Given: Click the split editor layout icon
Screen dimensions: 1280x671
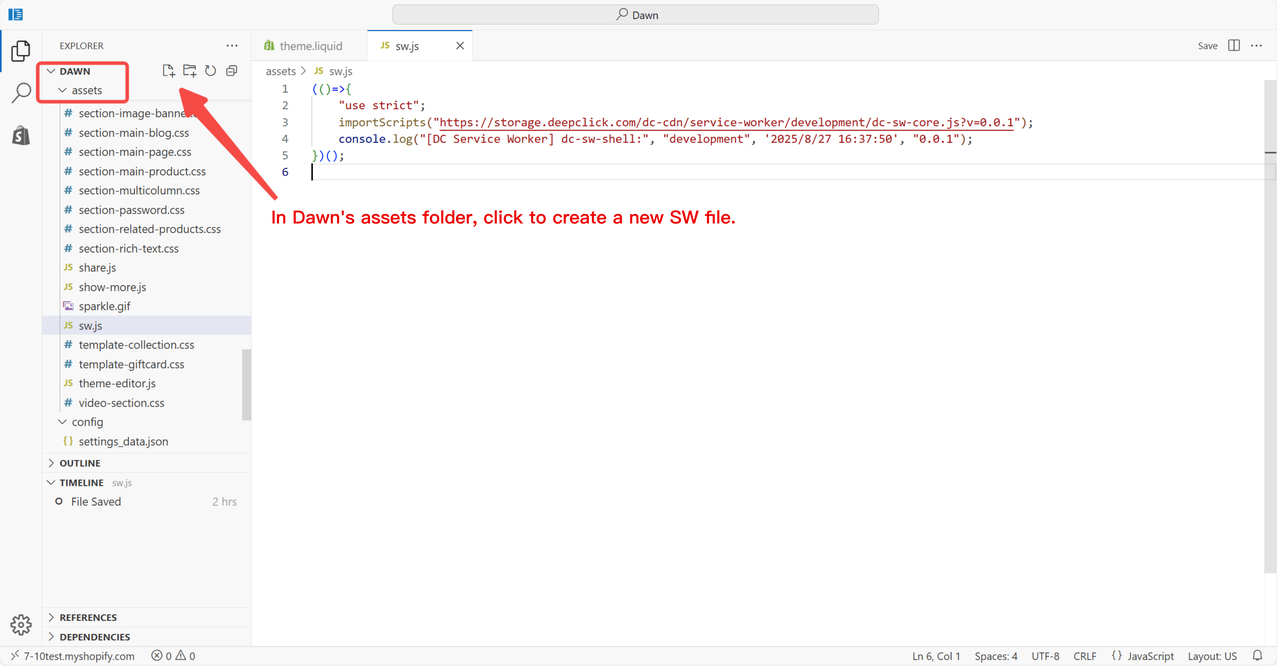Looking at the screenshot, I should [x=1234, y=46].
